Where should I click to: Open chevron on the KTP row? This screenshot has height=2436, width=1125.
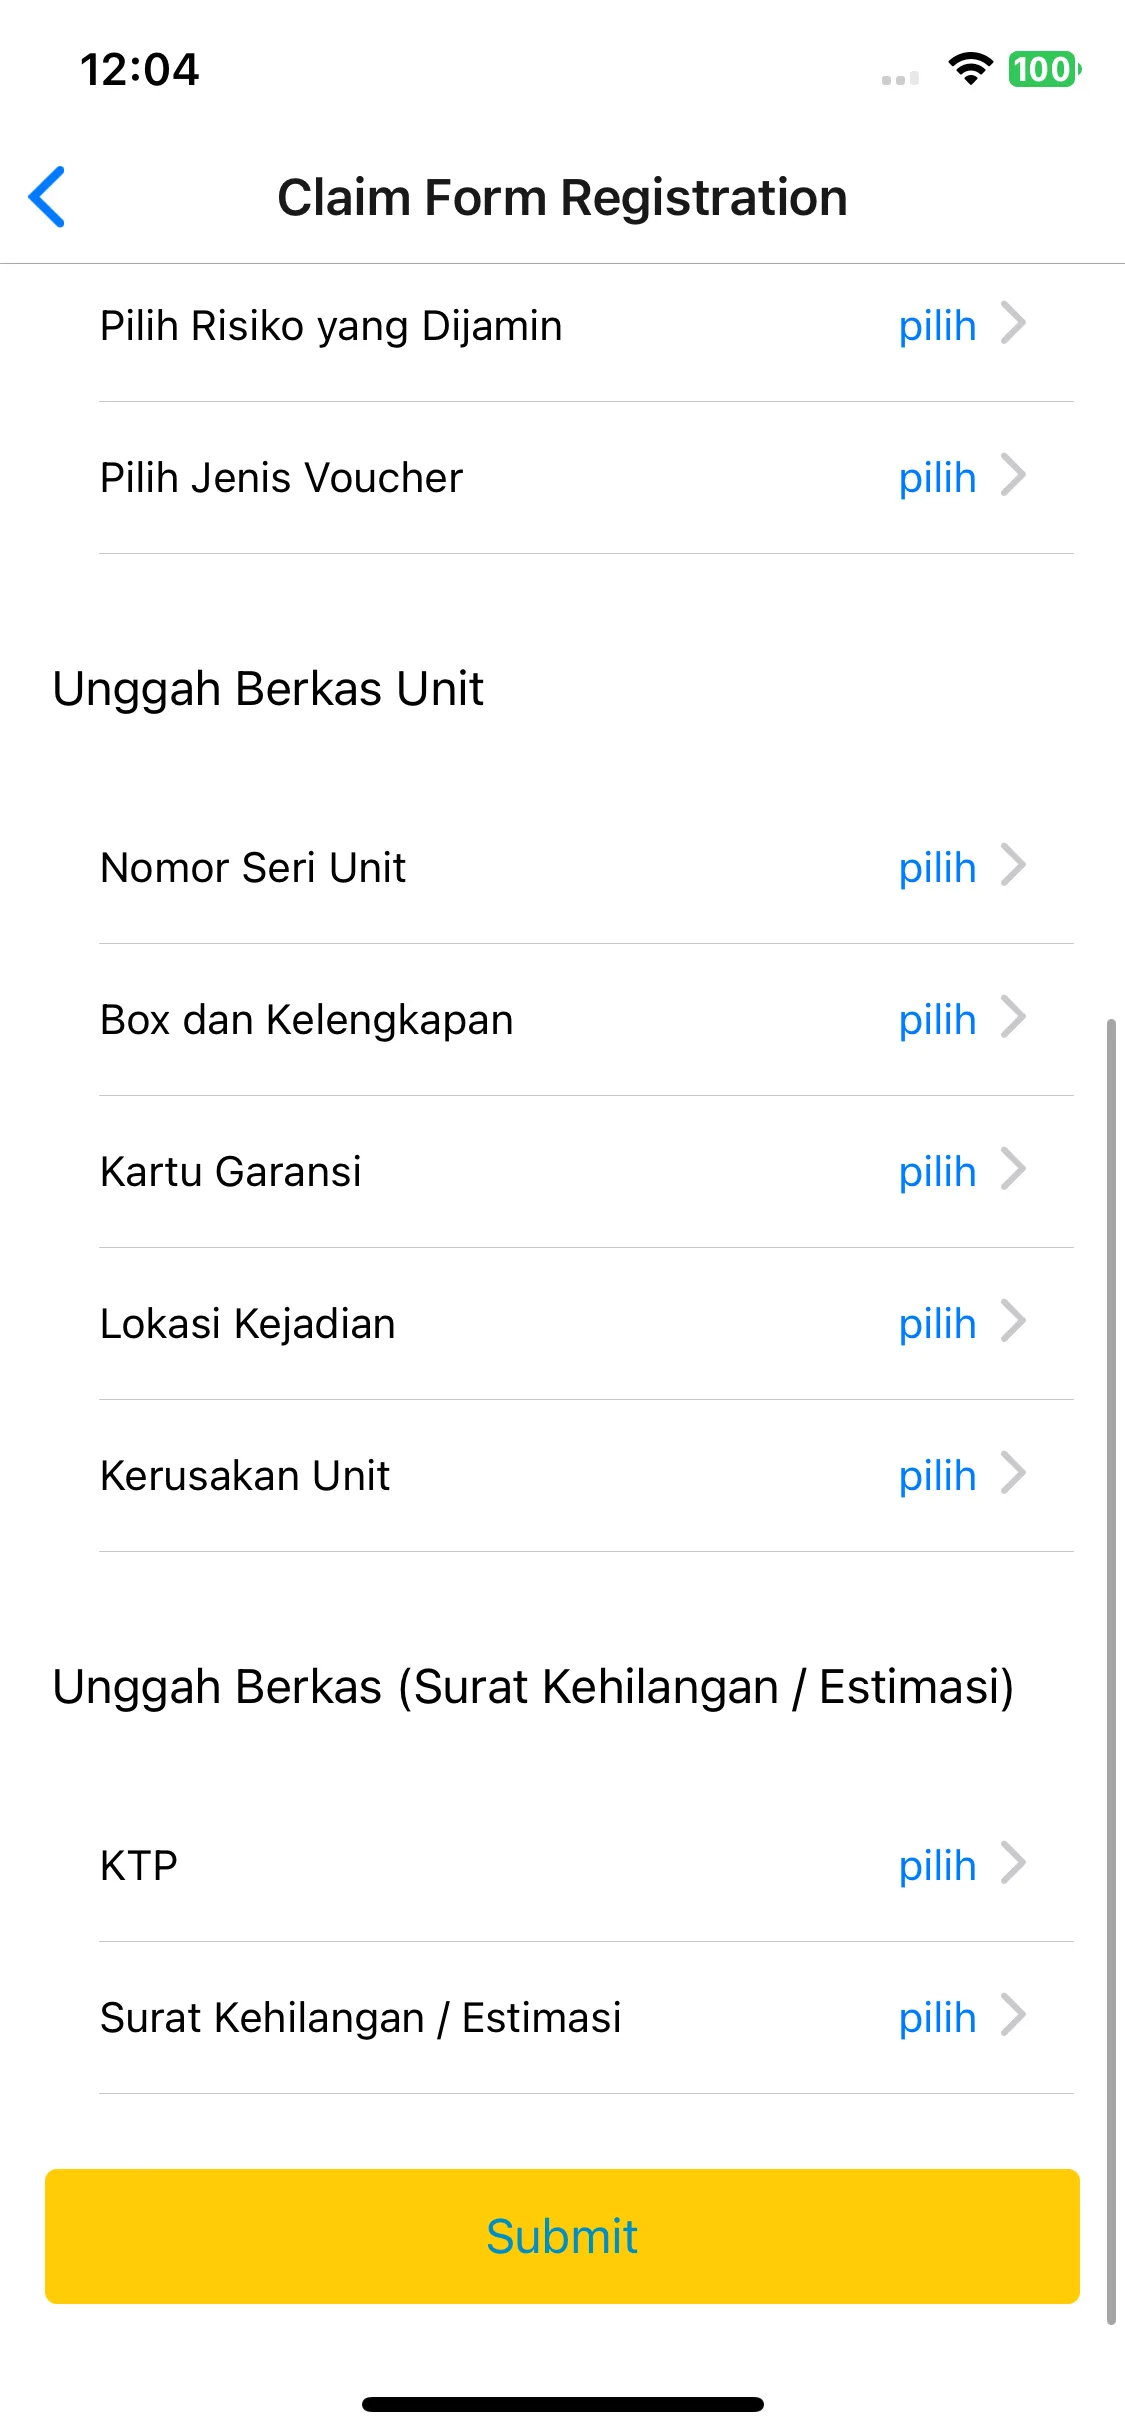click(1013, 1864)
